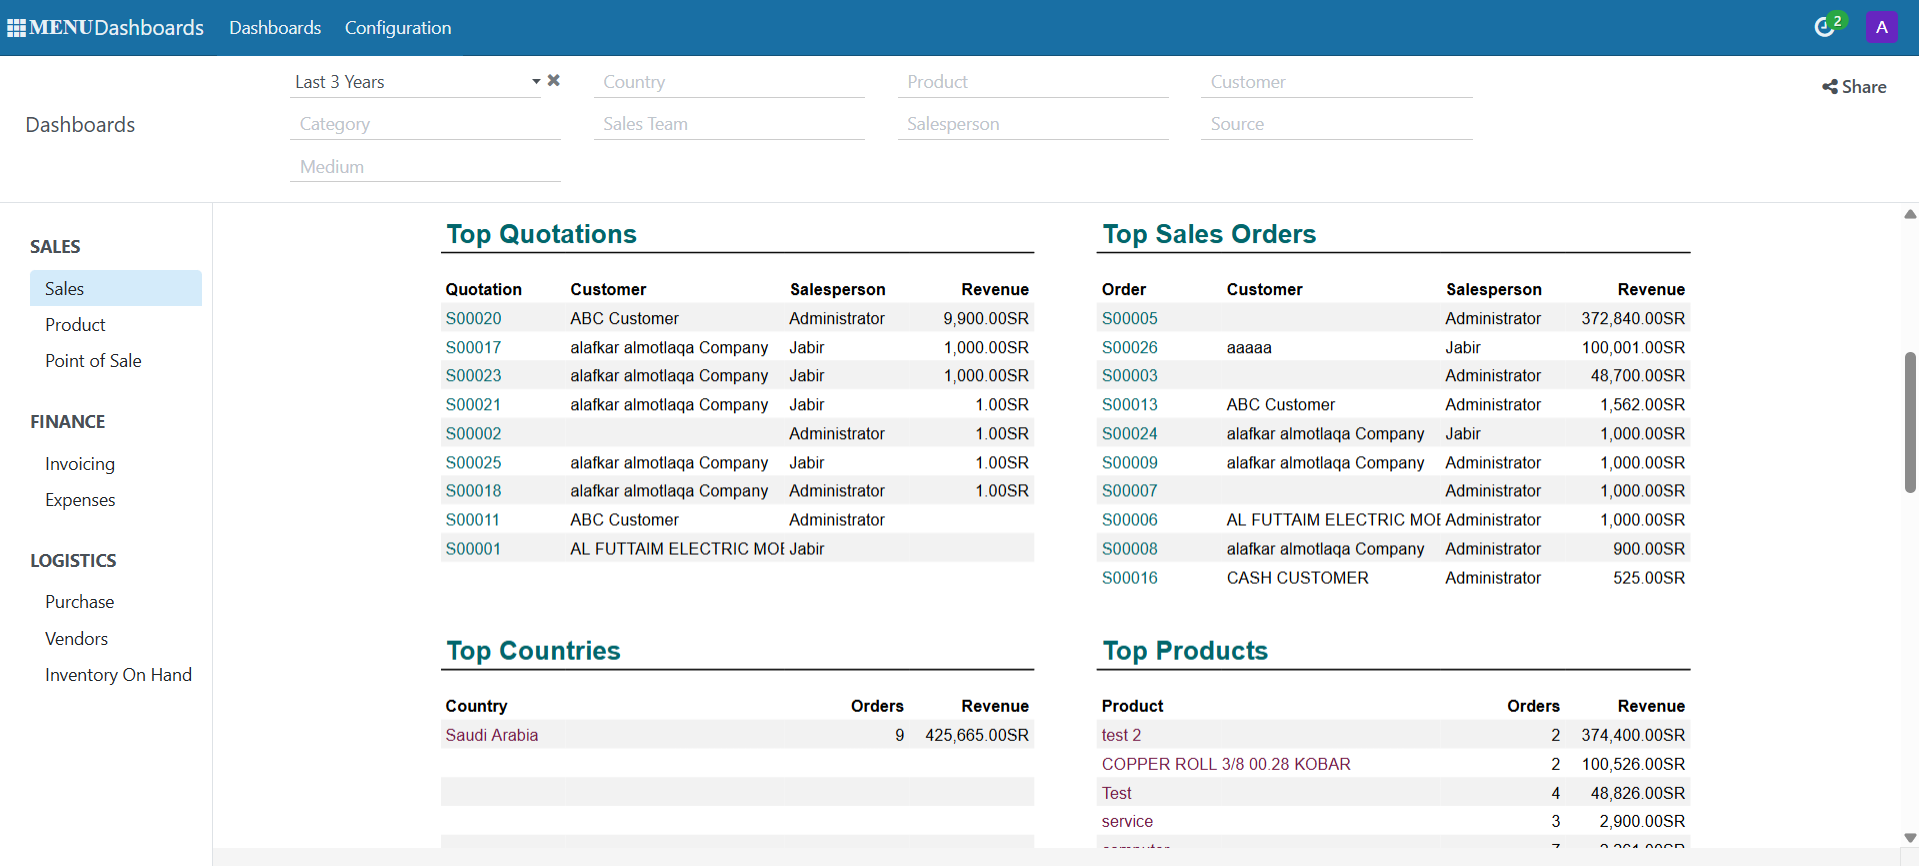Open quotation S00020
1919x866 pixels.
(x=473, y=319)
